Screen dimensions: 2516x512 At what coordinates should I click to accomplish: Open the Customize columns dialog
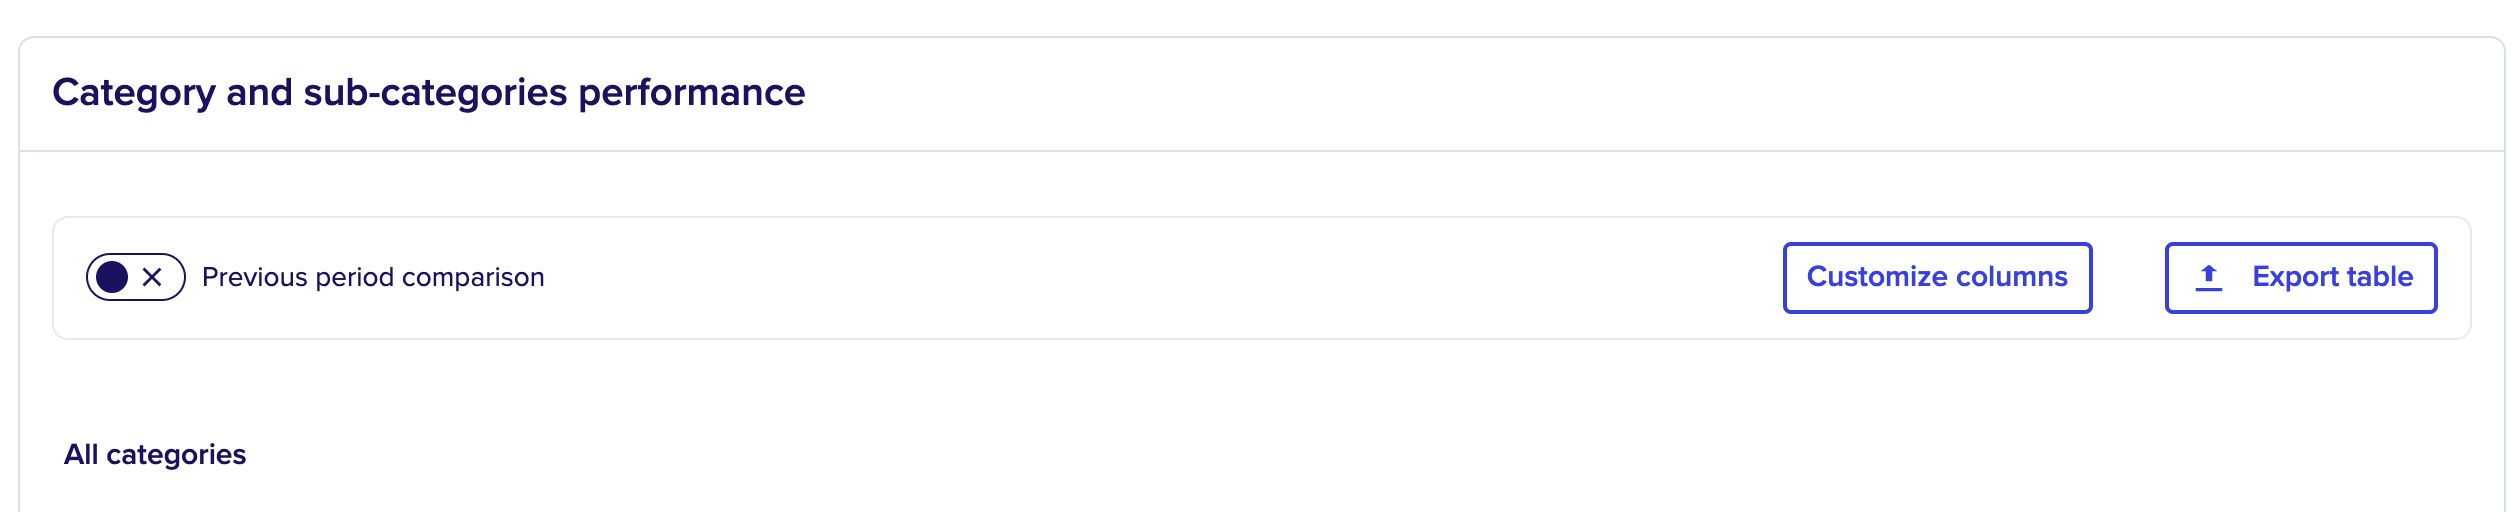coord(1937,277)
